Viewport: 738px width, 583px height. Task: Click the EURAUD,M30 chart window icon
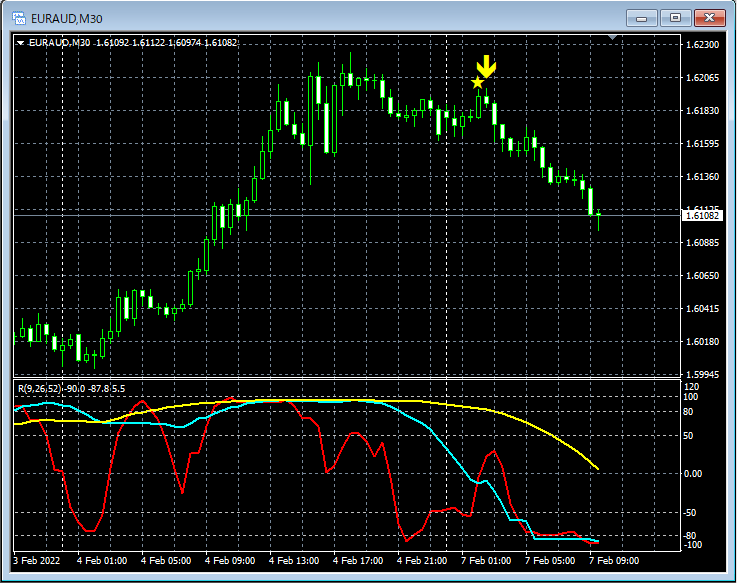(x=19, y=18)
